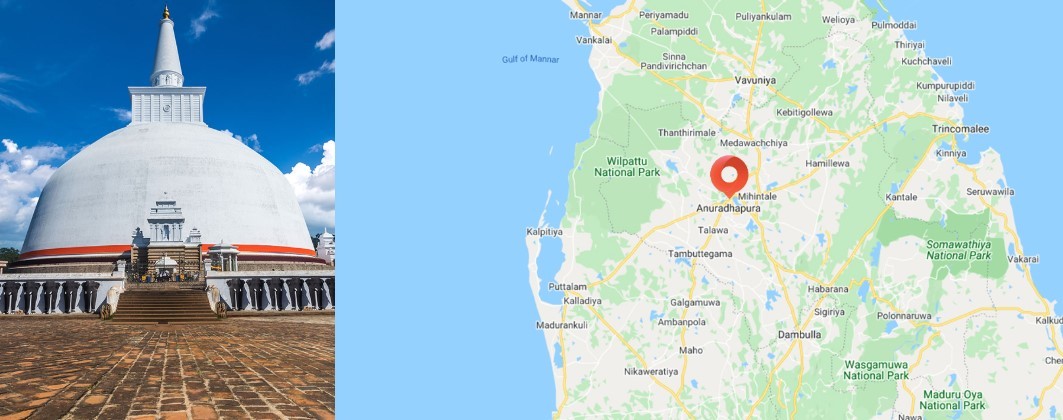Image resolution: width=1063 pixels, height=420 pixels.
Task: Click the Polonnaruwa label
Action: (904, 316)
